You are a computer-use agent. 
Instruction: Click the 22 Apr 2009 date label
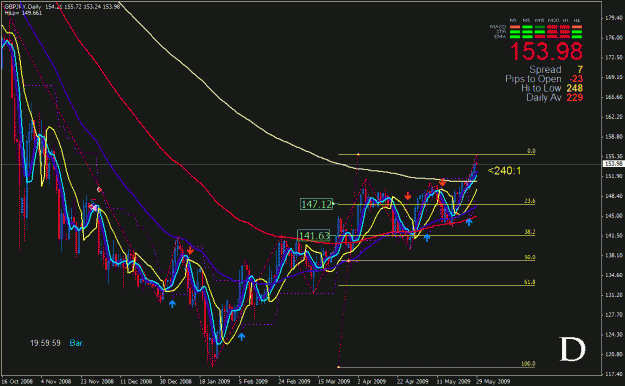[x=413, y=381]
